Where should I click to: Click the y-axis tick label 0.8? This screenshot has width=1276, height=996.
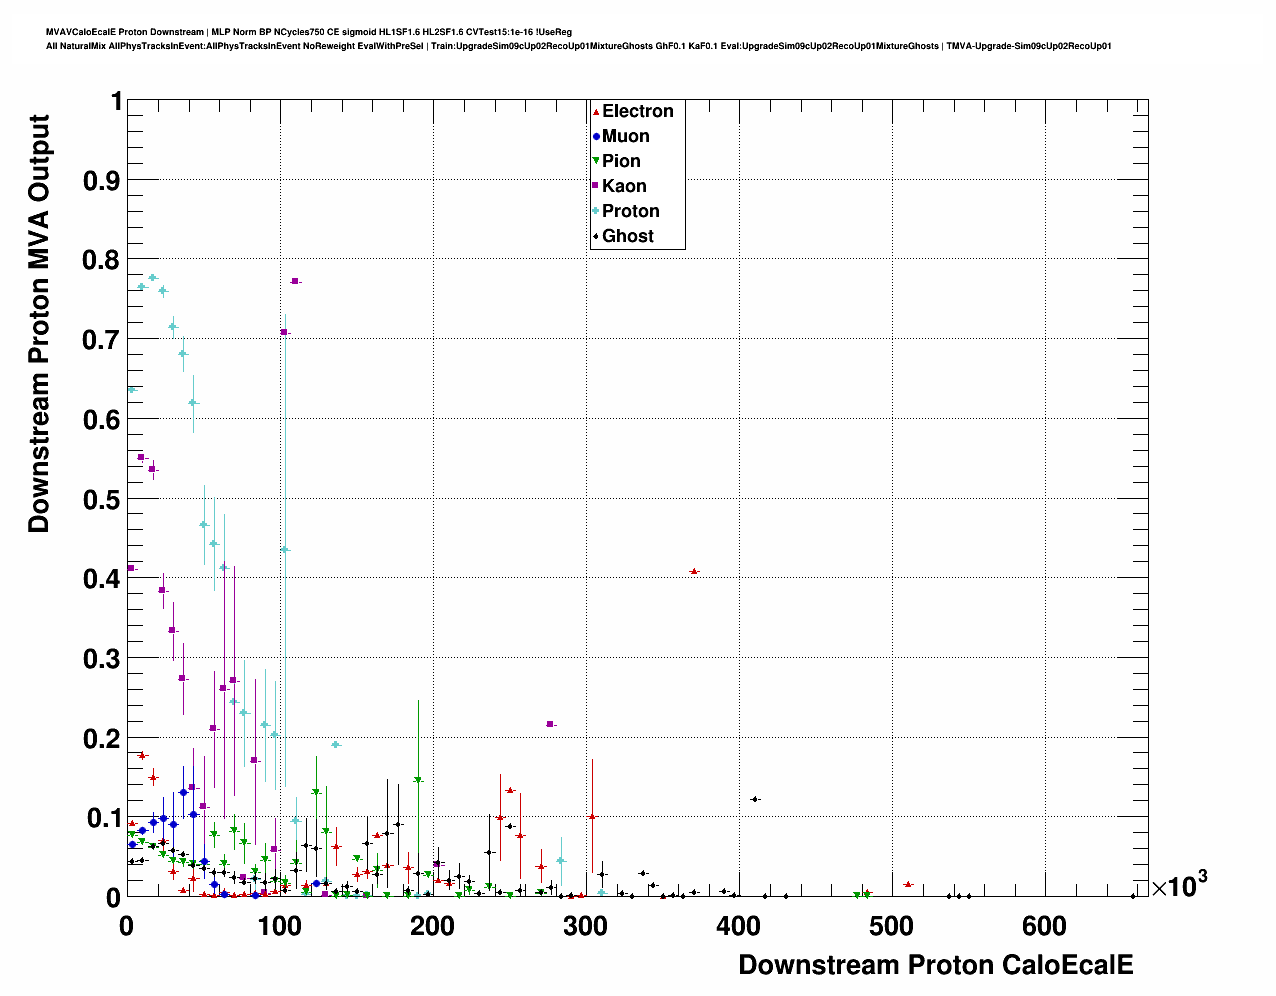(101, 261)
